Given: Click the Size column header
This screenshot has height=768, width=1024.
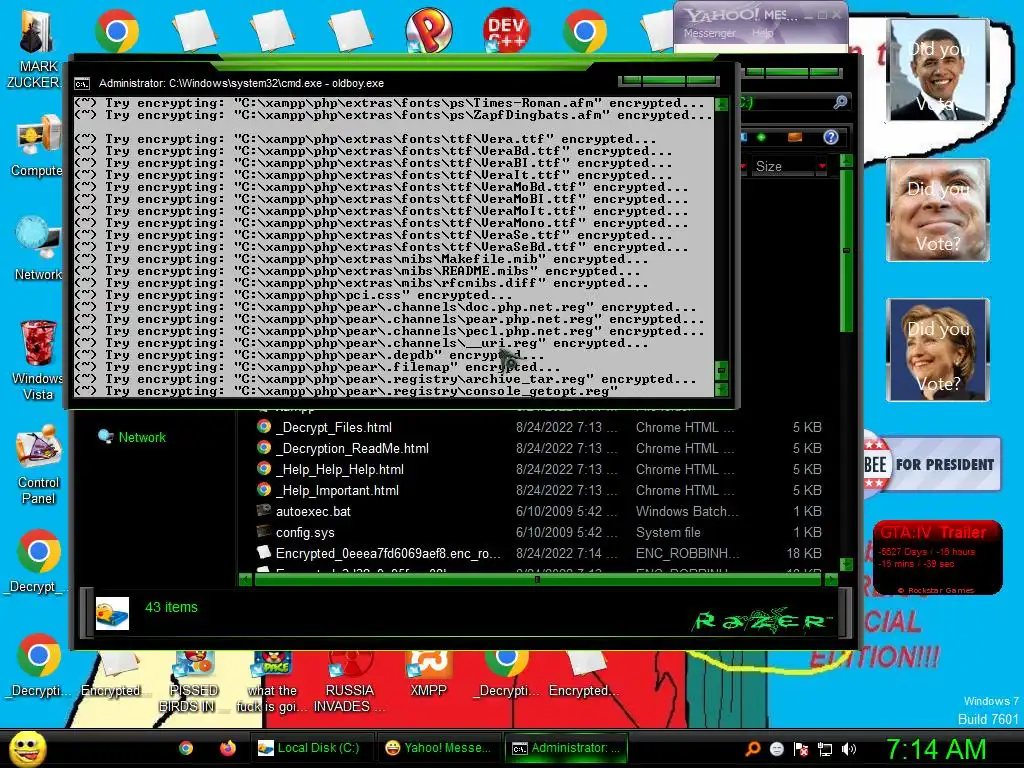Looking at the screenshot, I should point(782,167).
